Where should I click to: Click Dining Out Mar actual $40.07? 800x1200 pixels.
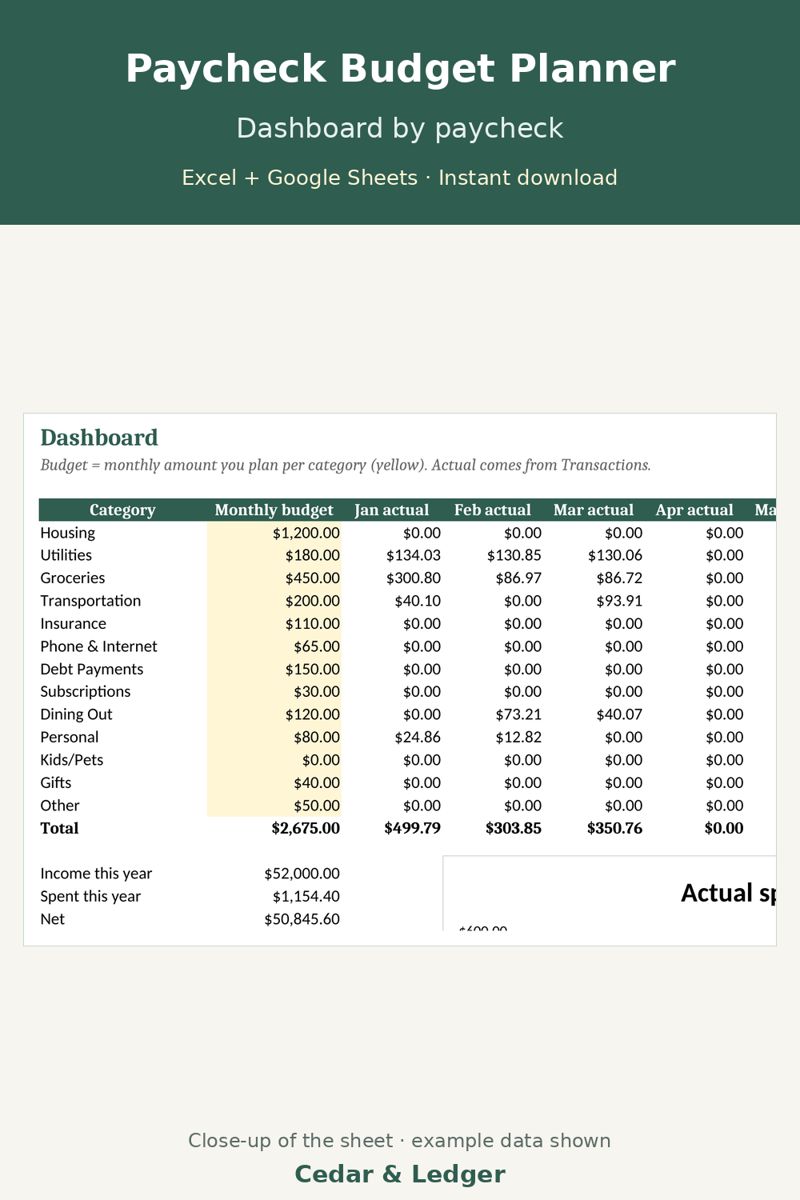click(620, 714)
